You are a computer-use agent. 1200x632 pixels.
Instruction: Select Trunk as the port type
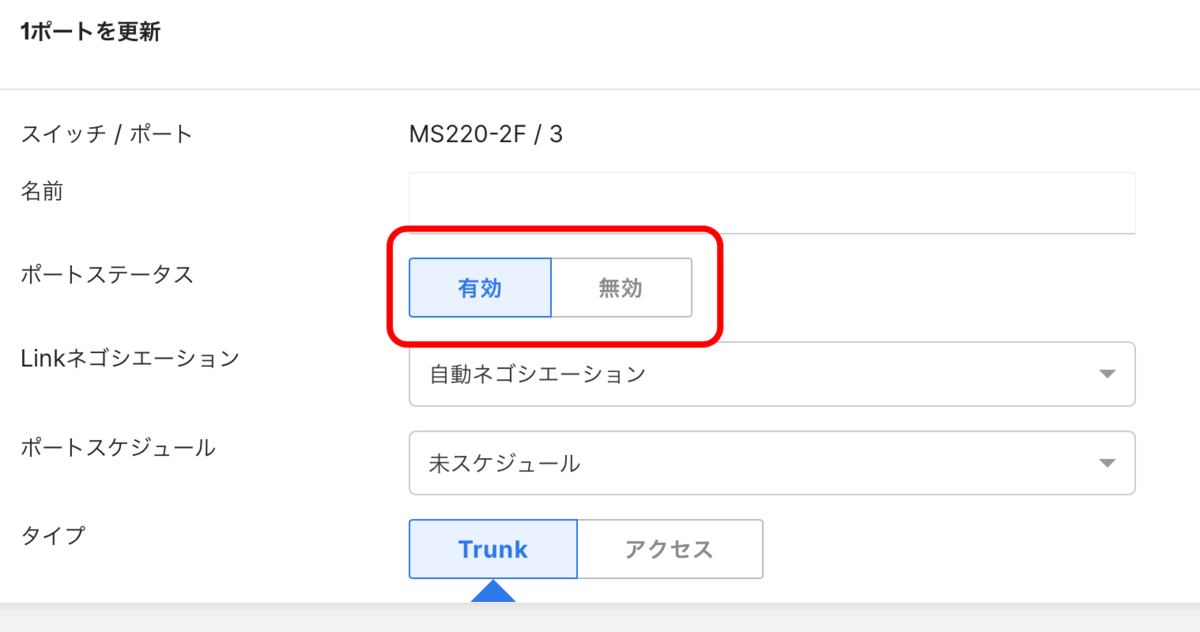coord(492,548)
